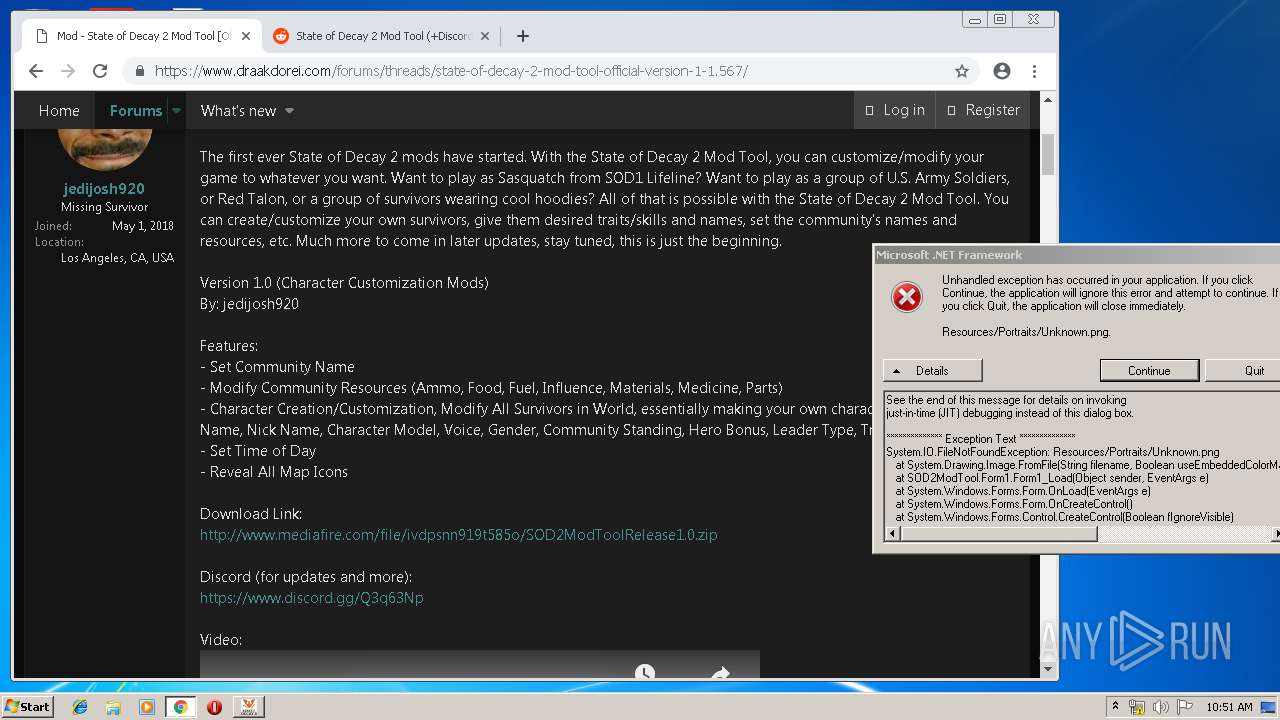Open the What's new menu item

pyautogui.click(x=238, y=111)
